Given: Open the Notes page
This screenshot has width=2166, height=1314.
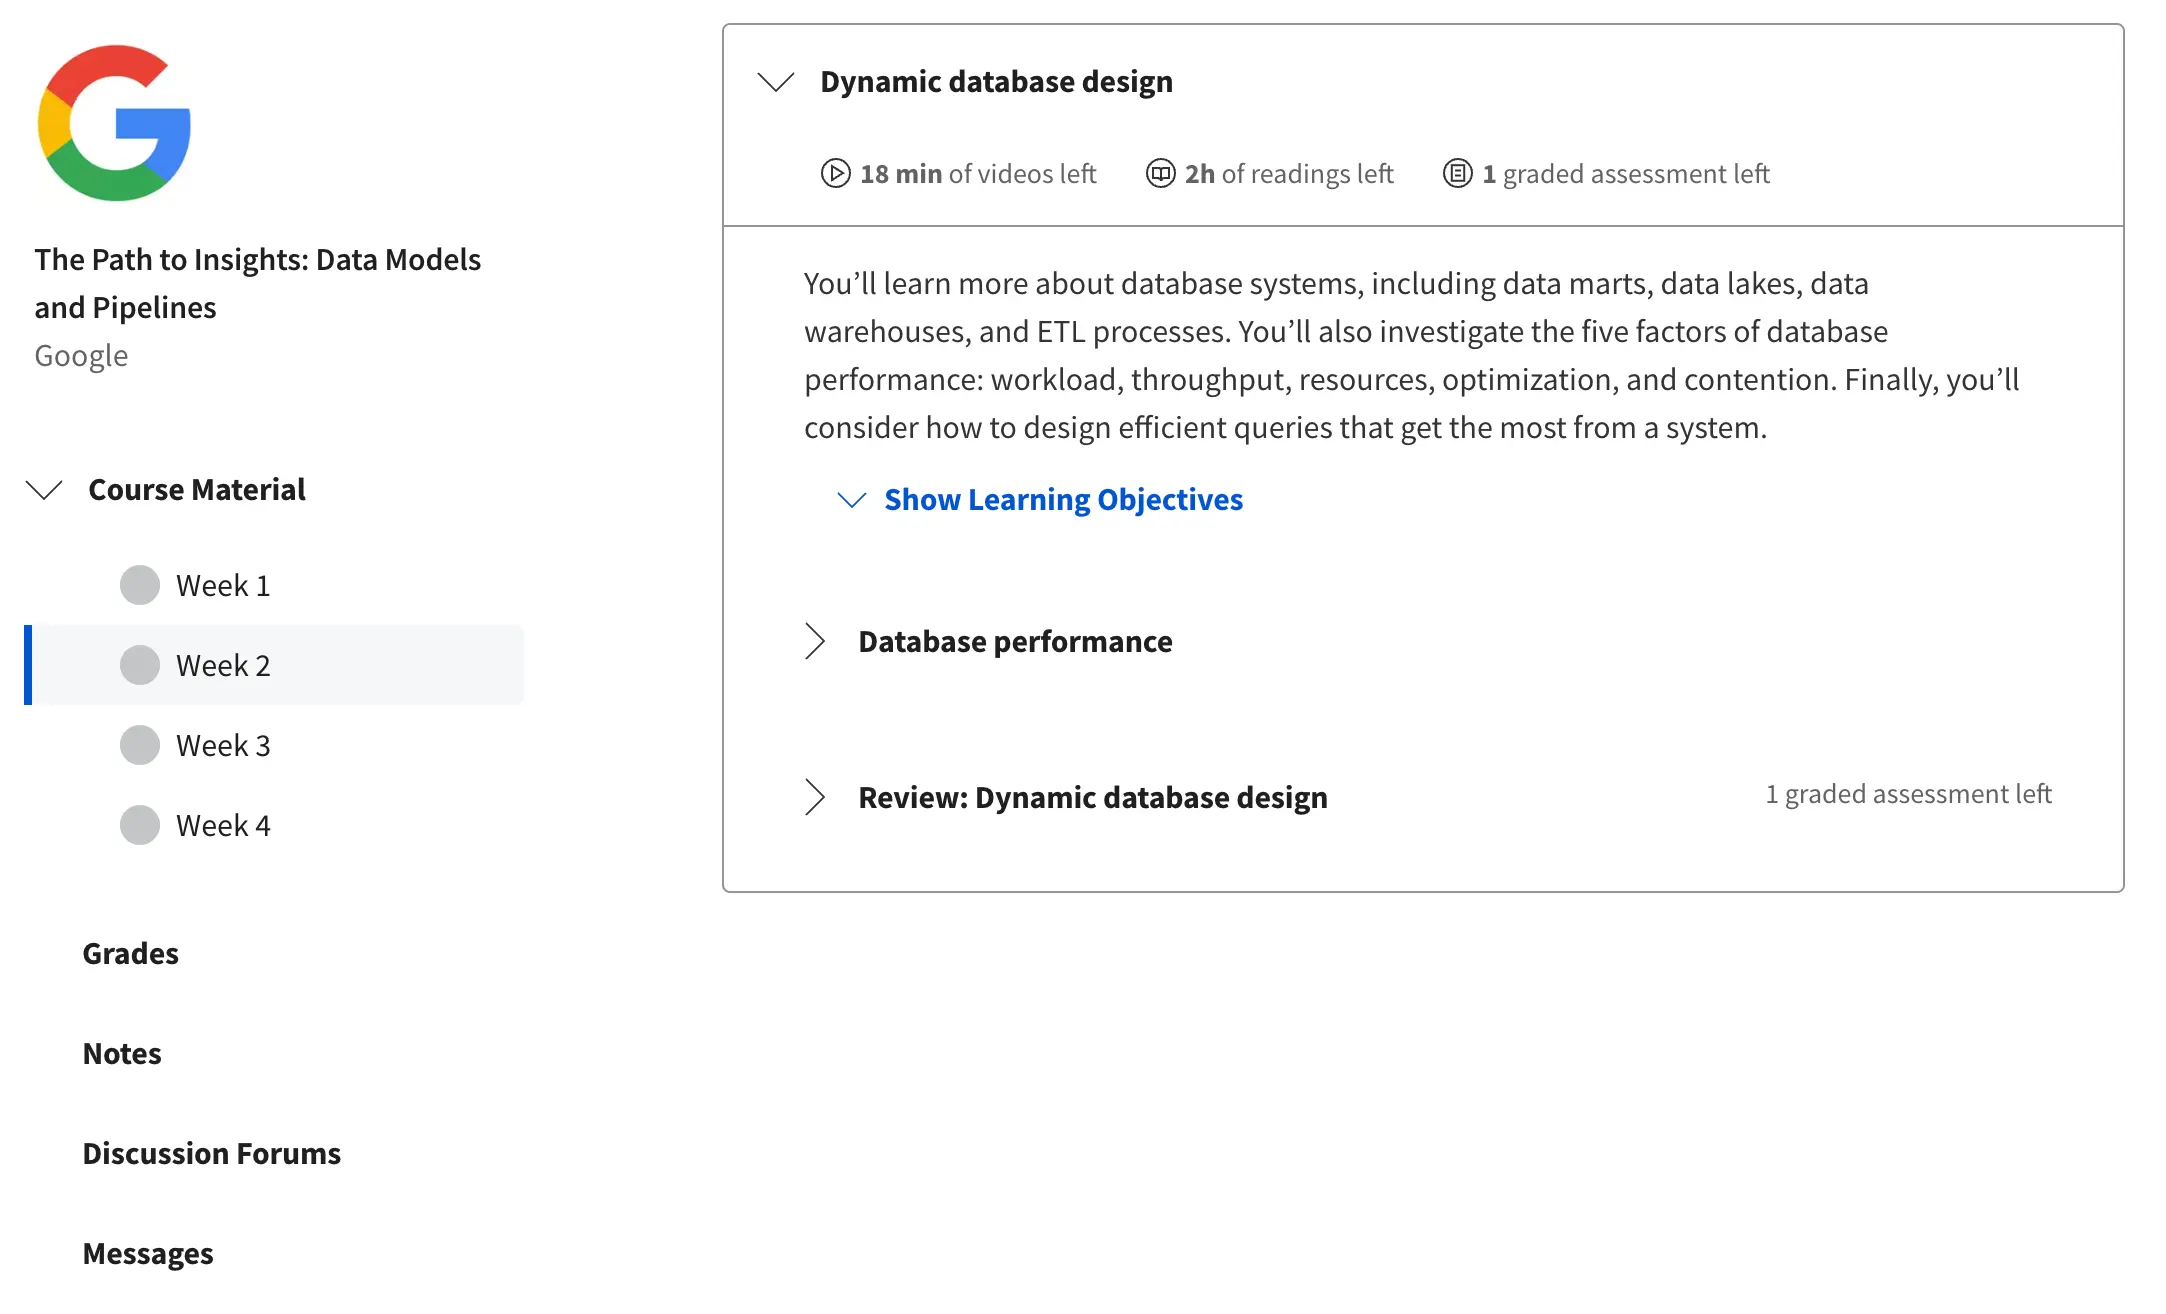Looking at the screenshot, I should [122, 1053].
